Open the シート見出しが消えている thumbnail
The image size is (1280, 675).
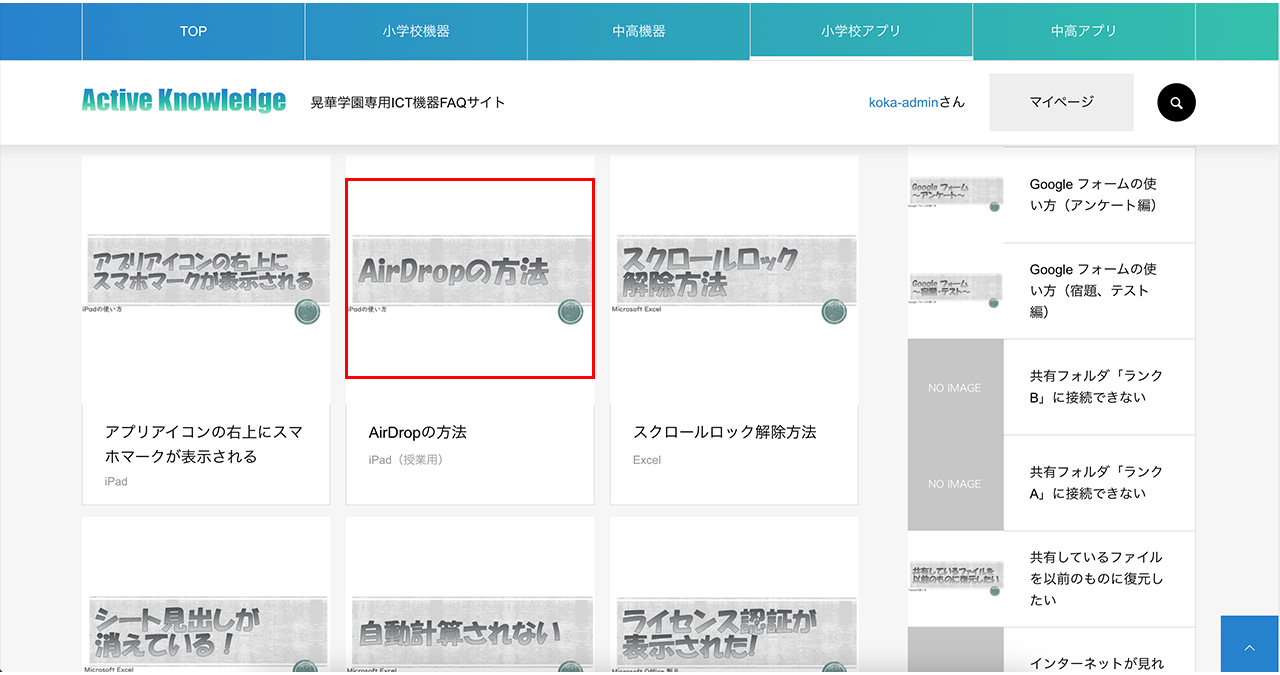[x=206, y=595]
